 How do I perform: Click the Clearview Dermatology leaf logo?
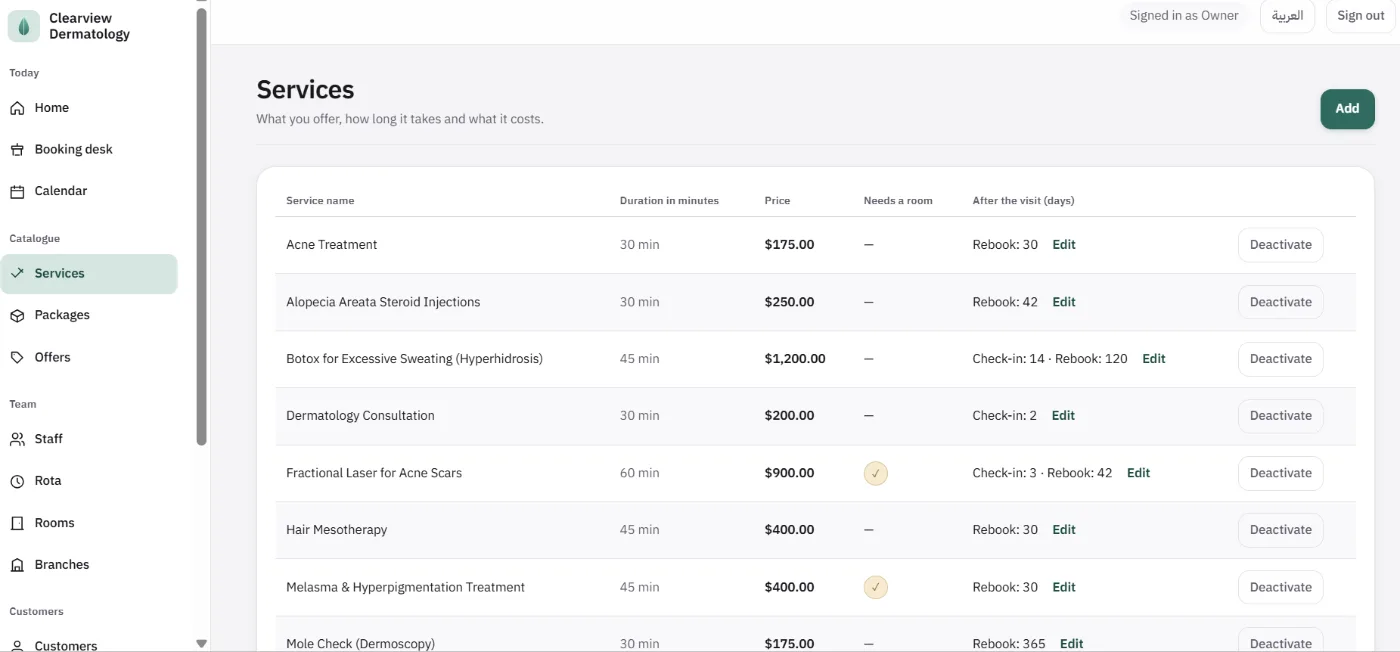click(x=24, y=26)
